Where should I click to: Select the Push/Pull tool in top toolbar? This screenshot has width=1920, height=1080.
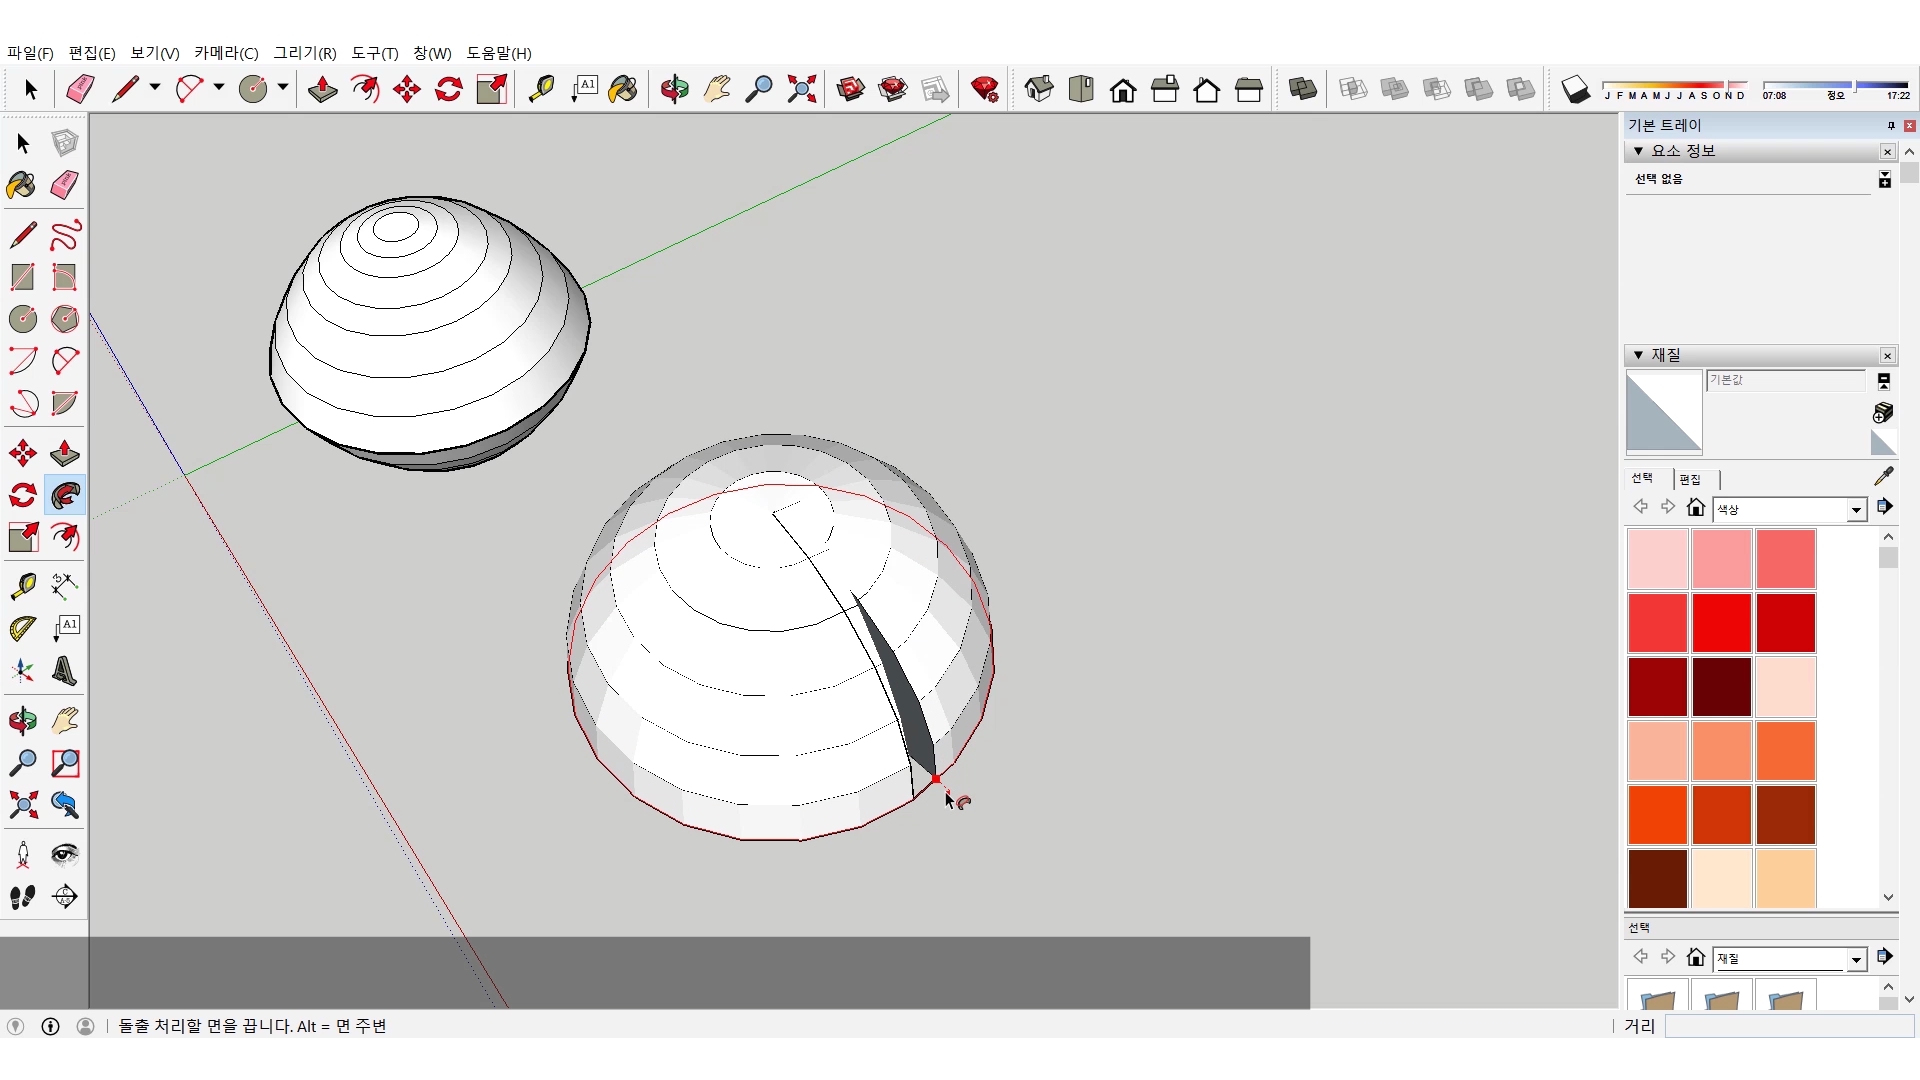[x=322, y=89]
